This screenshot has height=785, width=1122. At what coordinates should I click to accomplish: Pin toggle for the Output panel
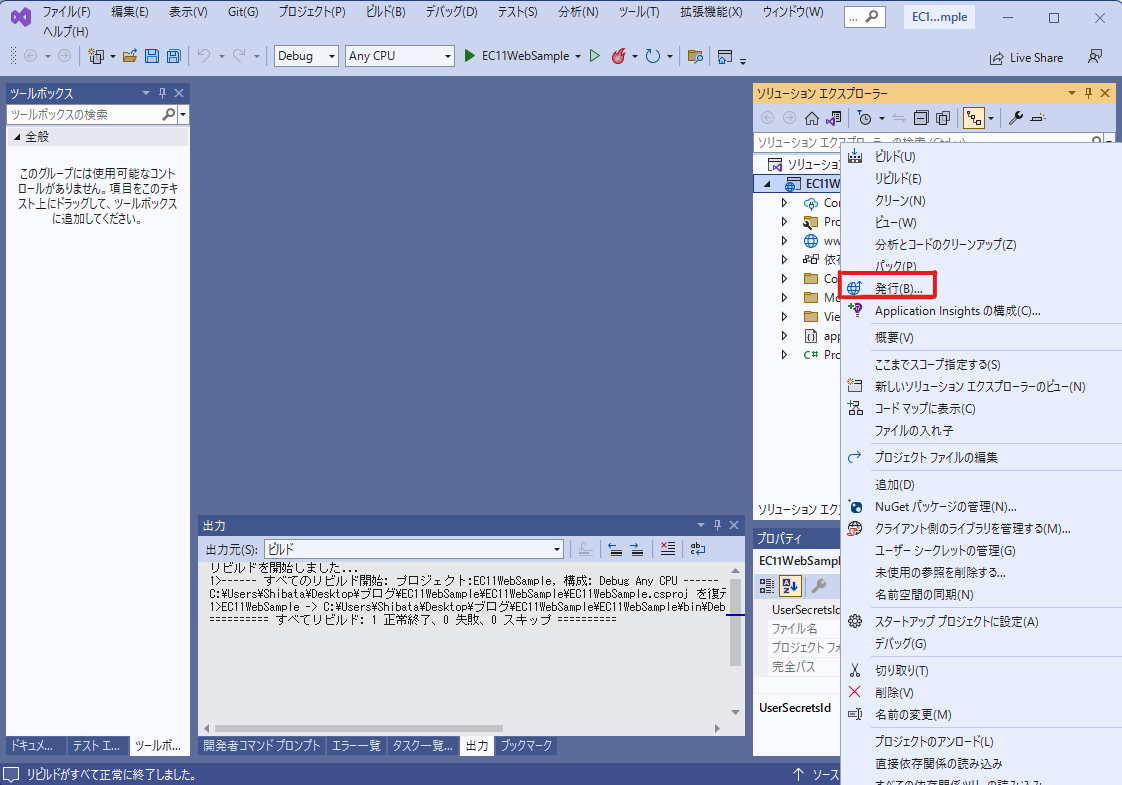tap(718, 525)
